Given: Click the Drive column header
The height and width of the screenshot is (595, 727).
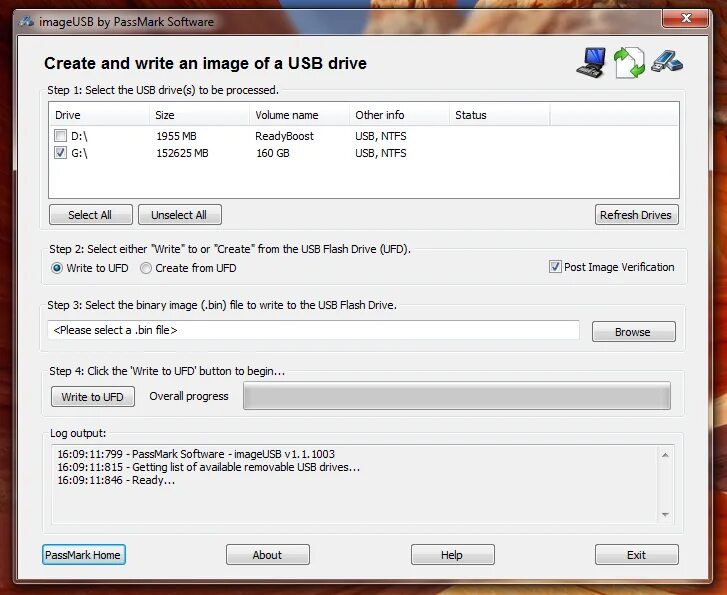Looking at the screenshot, I should tap(99, 115).
